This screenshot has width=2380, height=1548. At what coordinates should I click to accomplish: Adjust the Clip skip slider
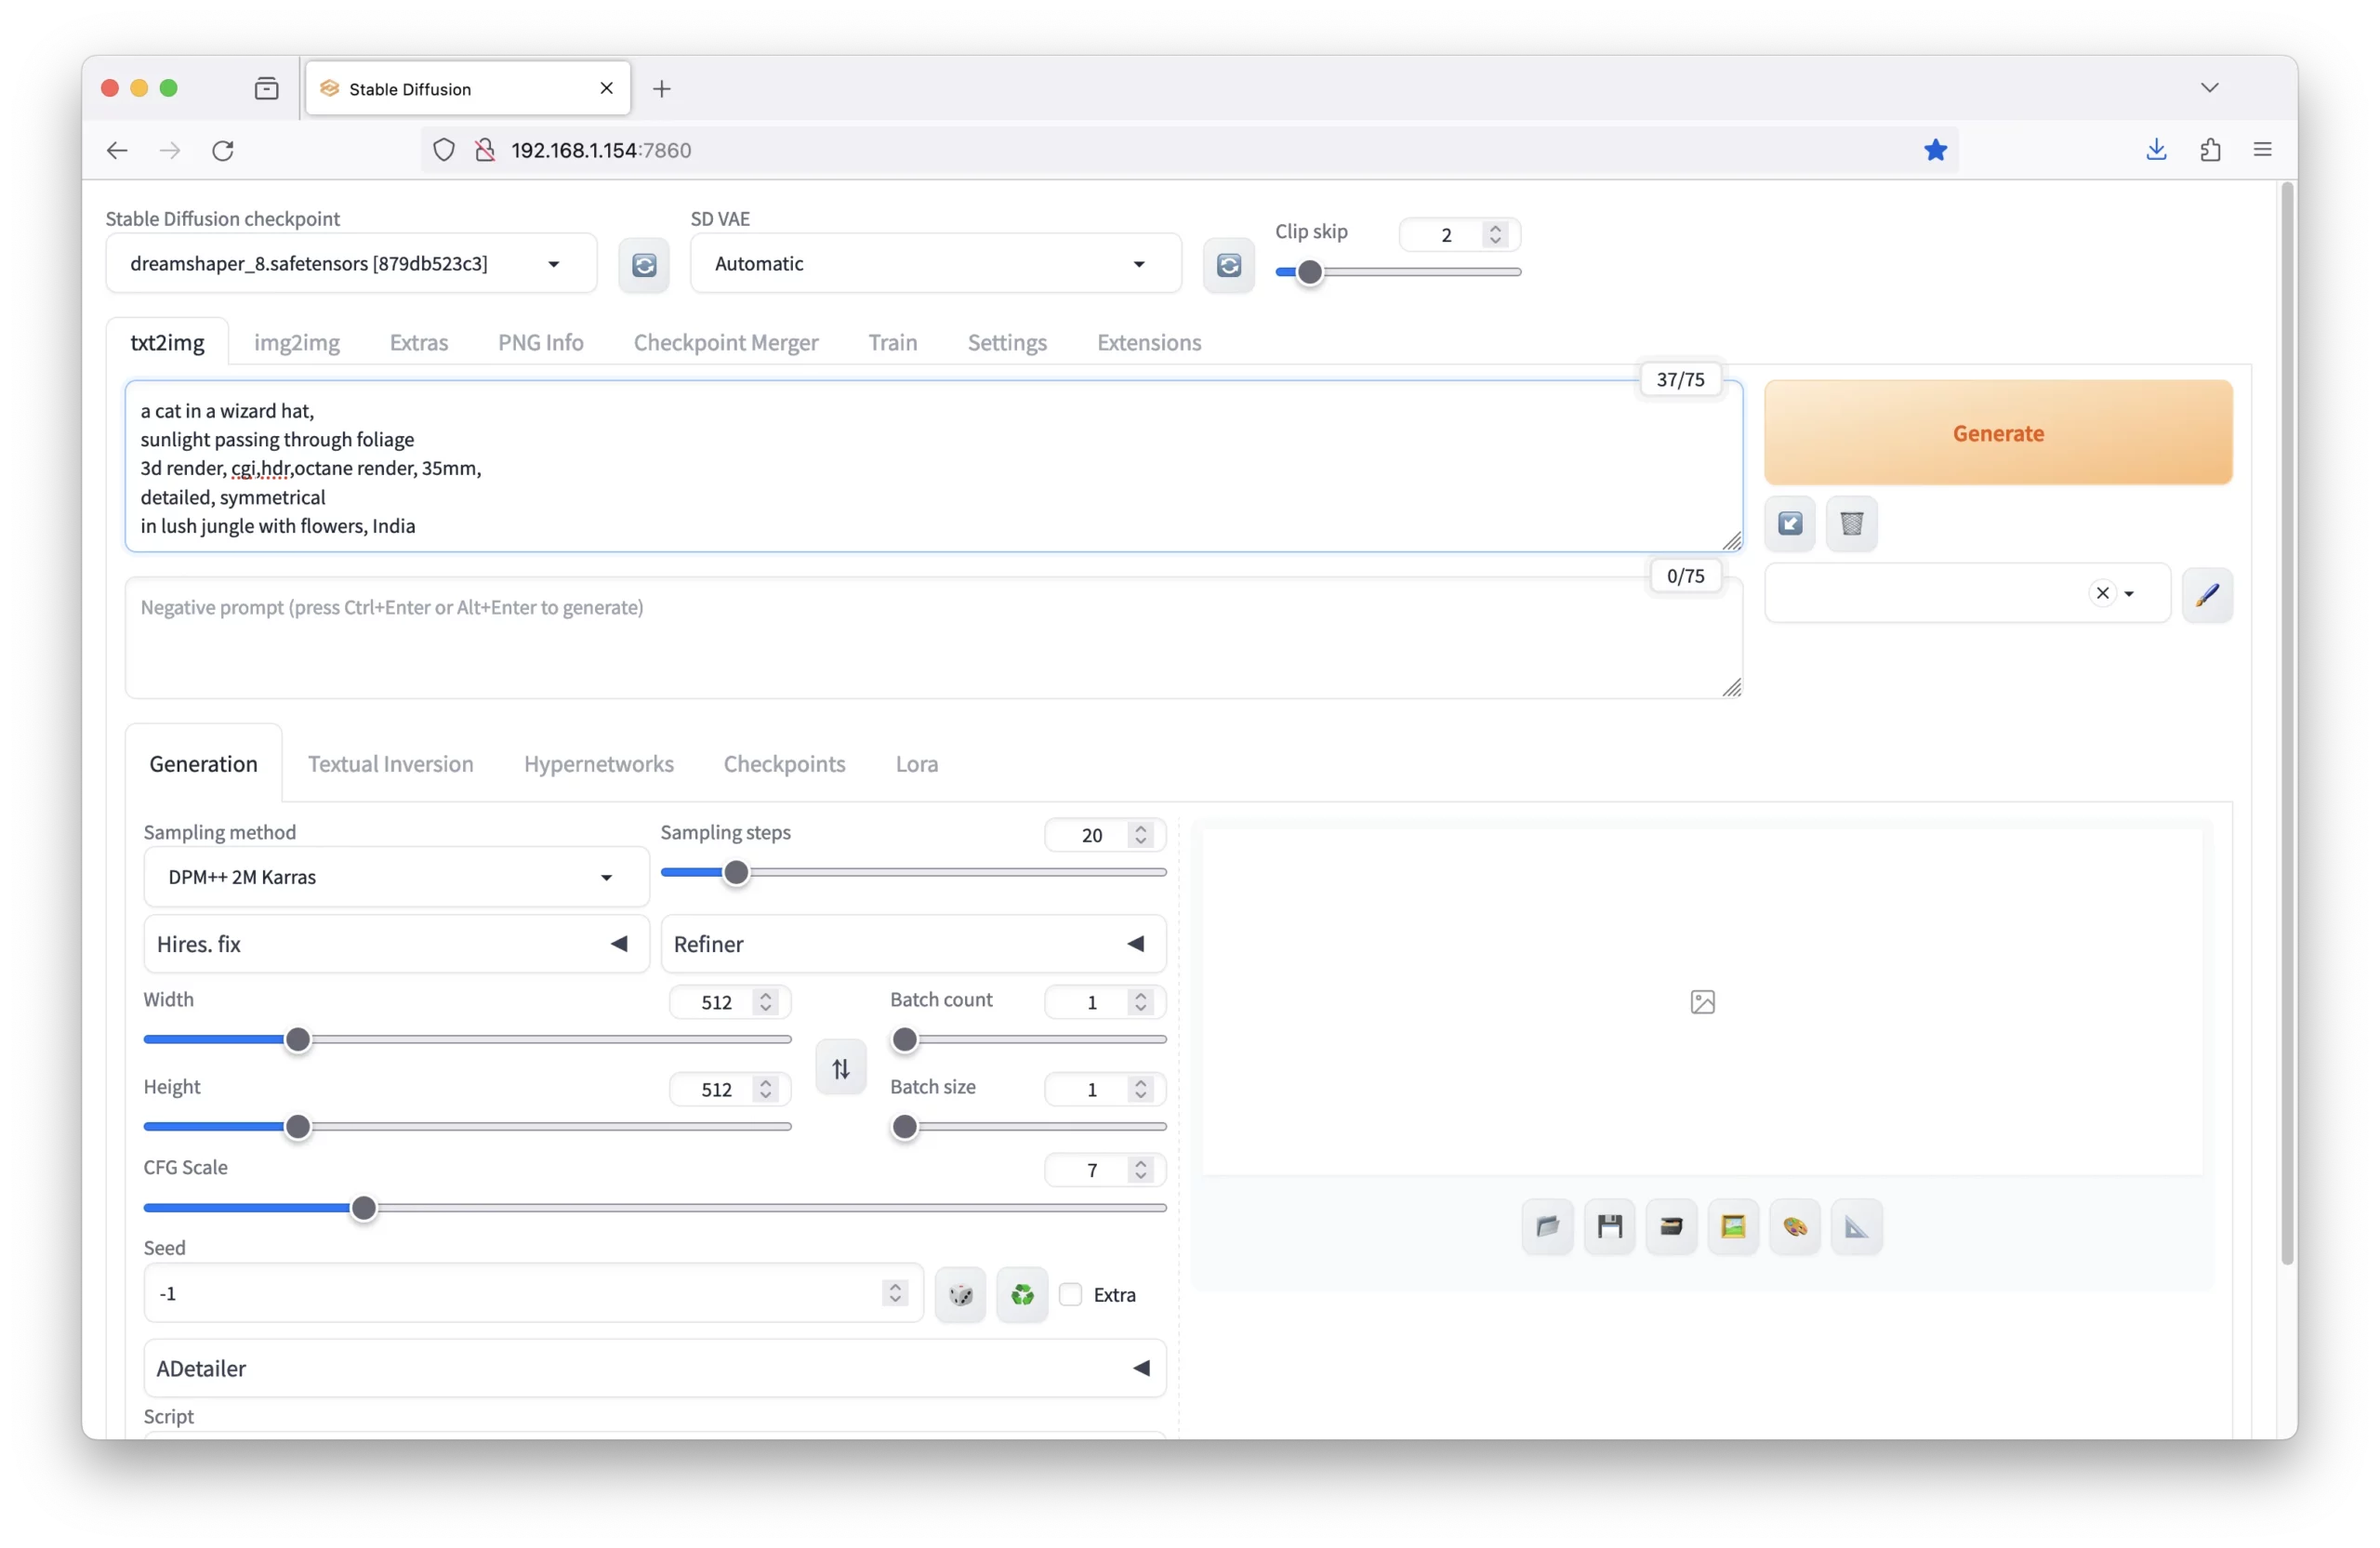click(1398, 272)
